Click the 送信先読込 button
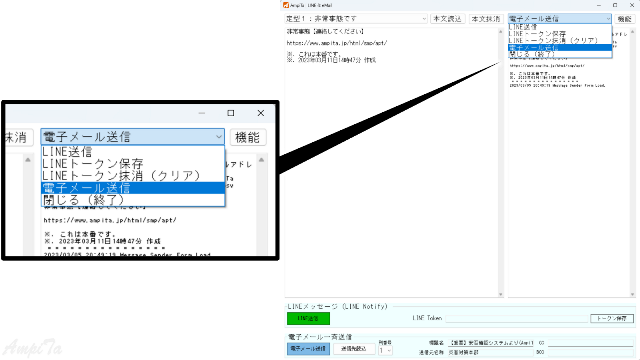Image resolution: width=640 pixels, height=360 pixels. 353,349
